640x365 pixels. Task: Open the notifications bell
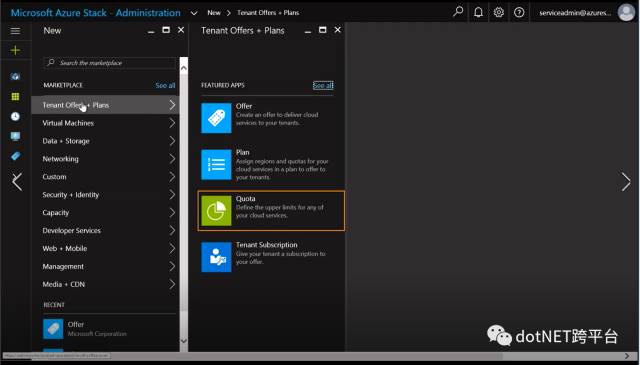[478, 12]
